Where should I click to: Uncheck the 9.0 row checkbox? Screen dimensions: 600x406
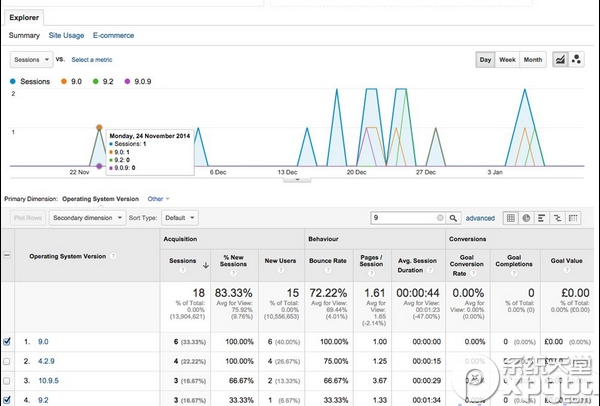pyautogui.click(x=8, y=341)
